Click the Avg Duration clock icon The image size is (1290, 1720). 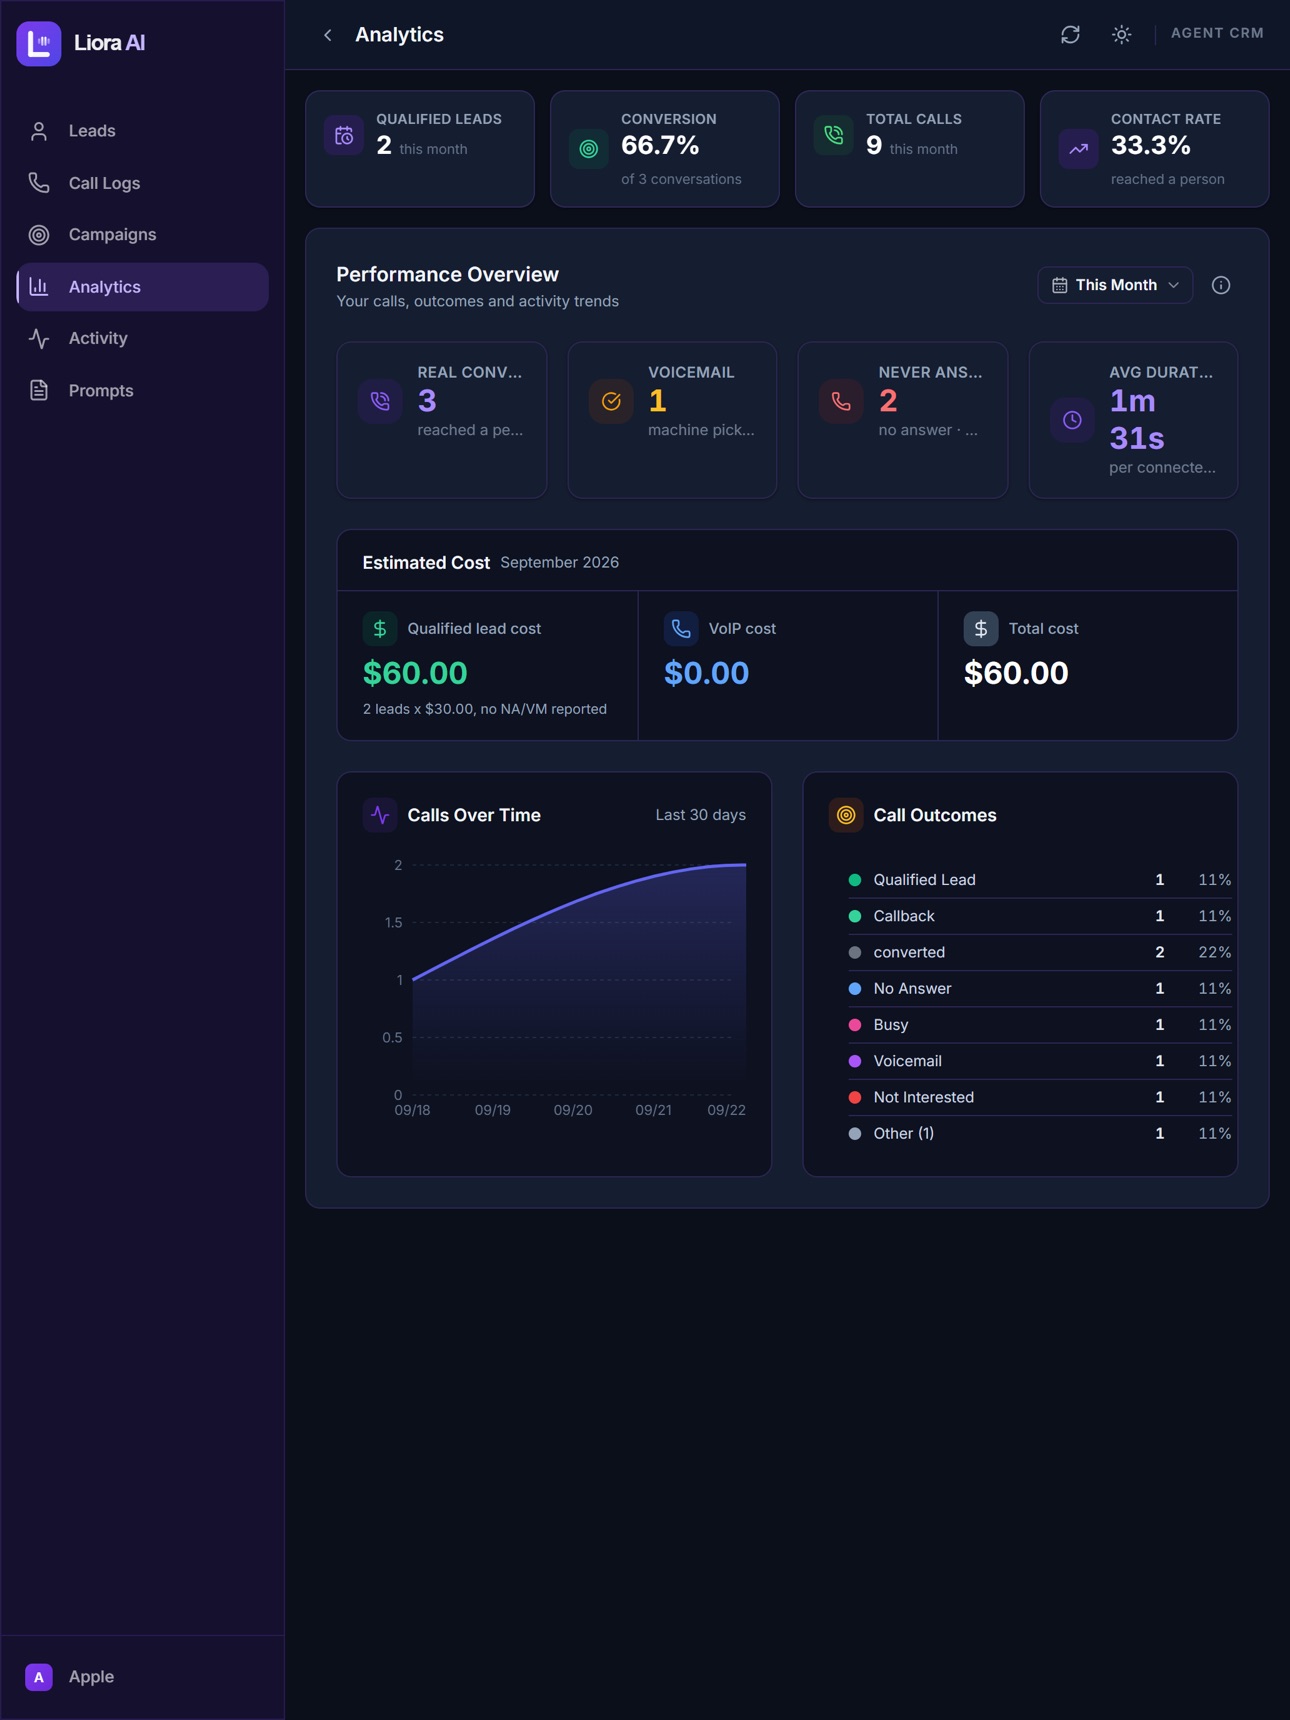coord(1072,420)
